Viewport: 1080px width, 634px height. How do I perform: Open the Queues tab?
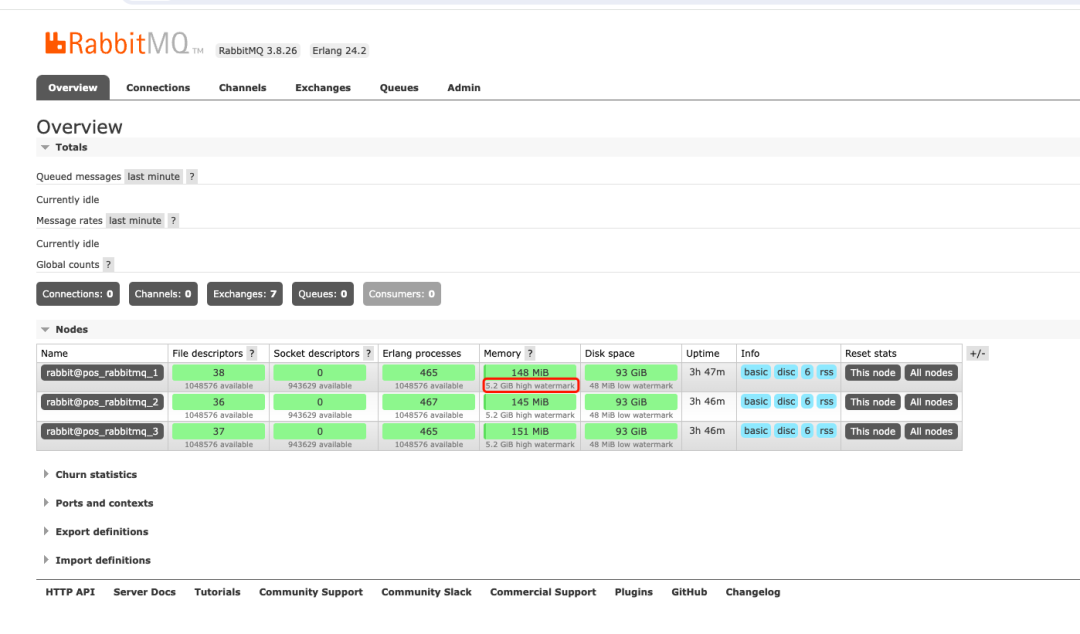(x=399, y=88)
